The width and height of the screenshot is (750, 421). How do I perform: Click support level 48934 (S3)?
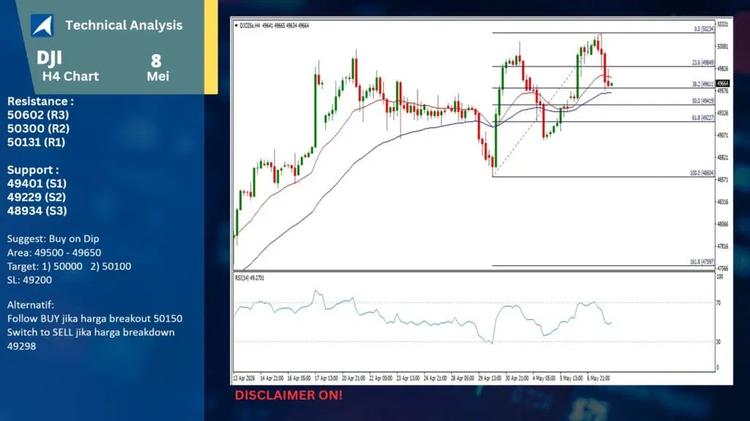pyautogui.click(x=37, y=210)
